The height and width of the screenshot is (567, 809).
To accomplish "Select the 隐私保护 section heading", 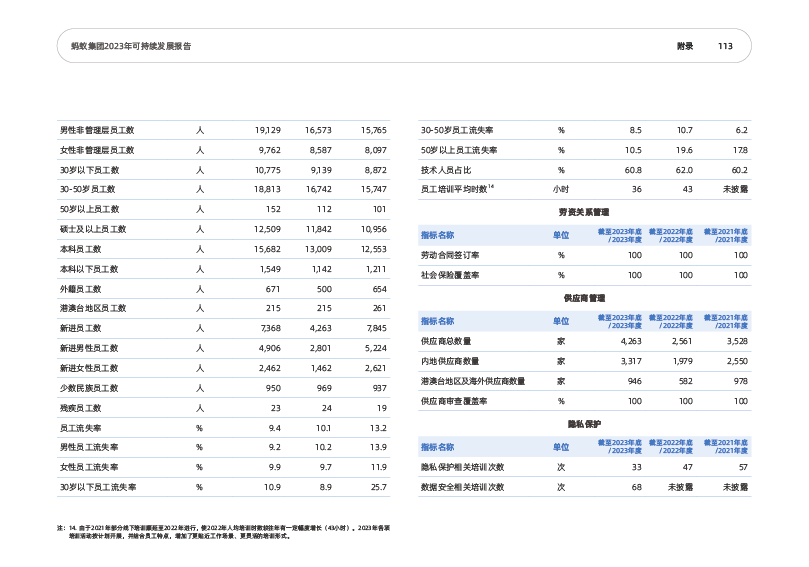I will coord(583,425).
